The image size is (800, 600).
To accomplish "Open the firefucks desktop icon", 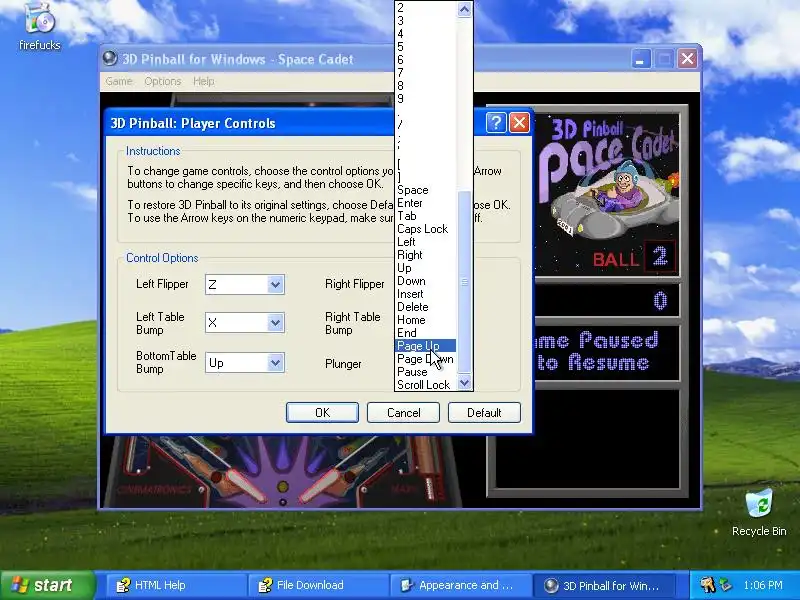I will tap(39, 27).
